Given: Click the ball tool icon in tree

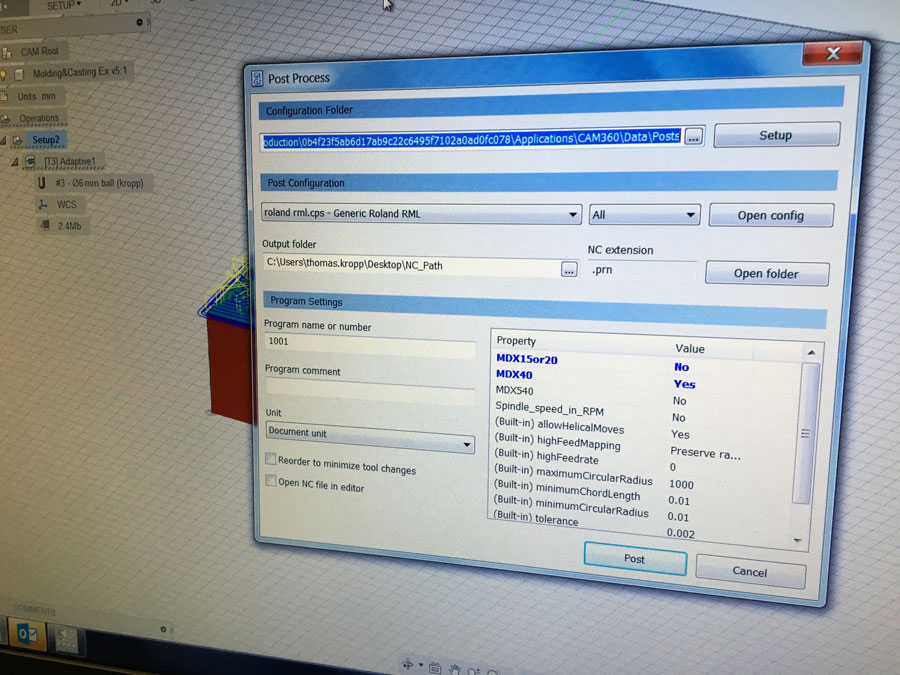Looking at the screenshot, I should click(41, 183).
